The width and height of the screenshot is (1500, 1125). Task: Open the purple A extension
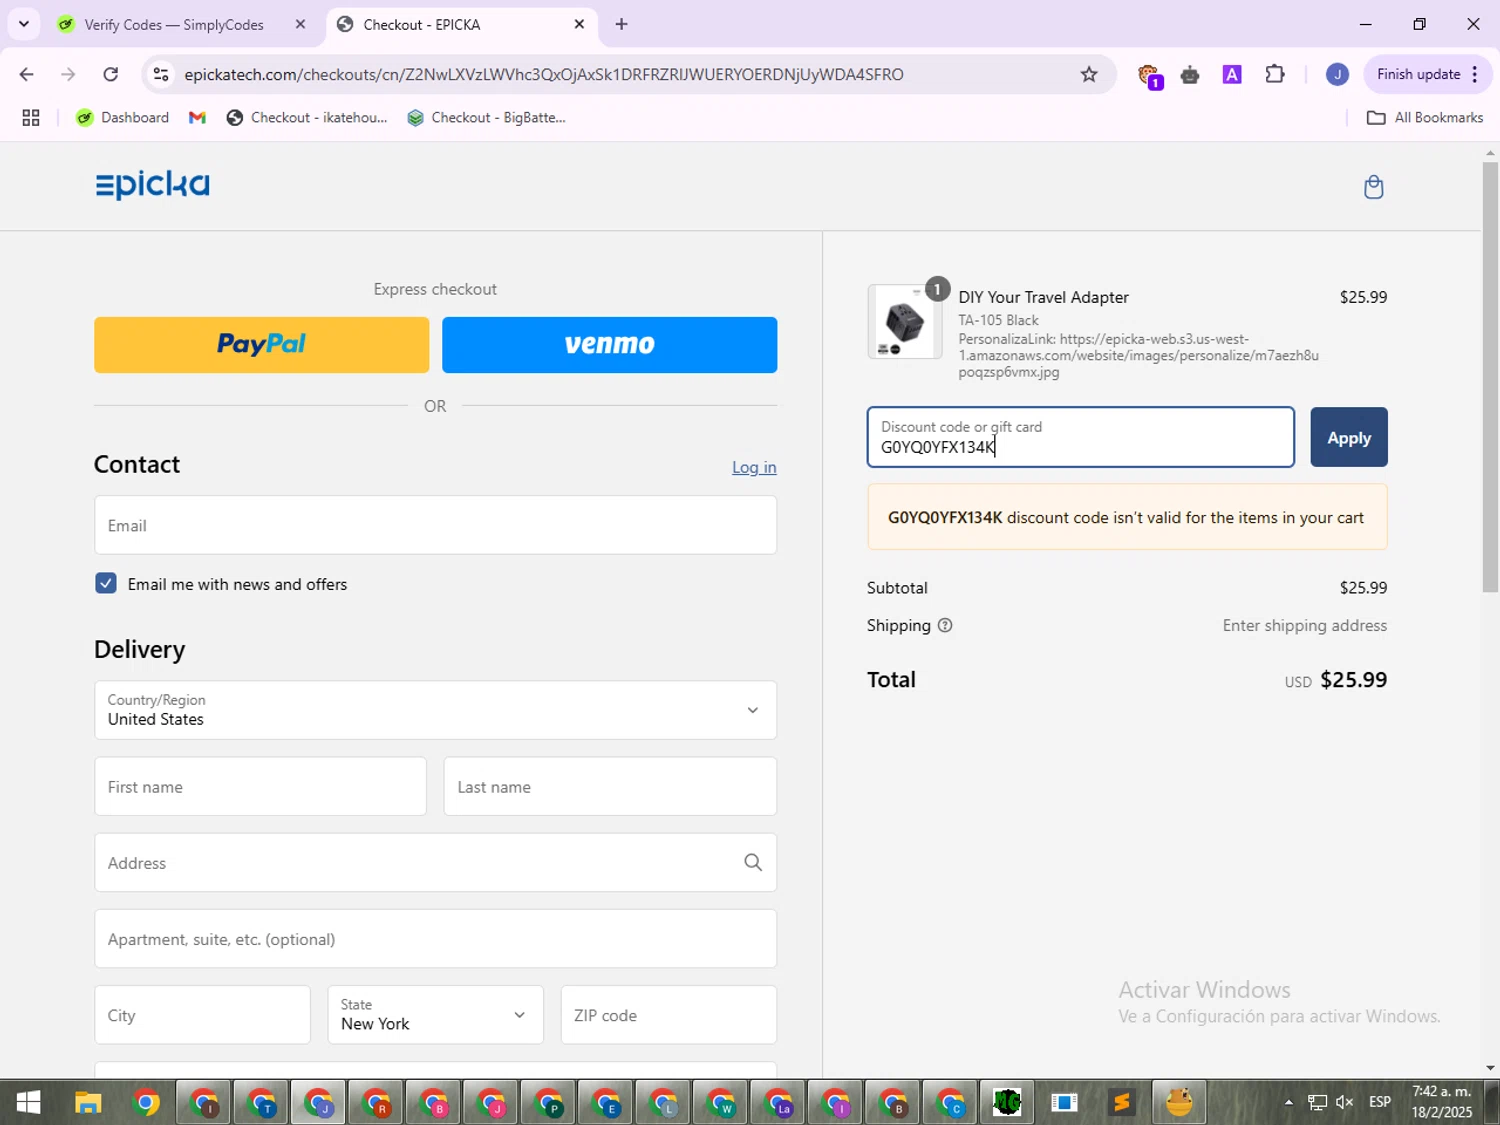click(1232, 74)
